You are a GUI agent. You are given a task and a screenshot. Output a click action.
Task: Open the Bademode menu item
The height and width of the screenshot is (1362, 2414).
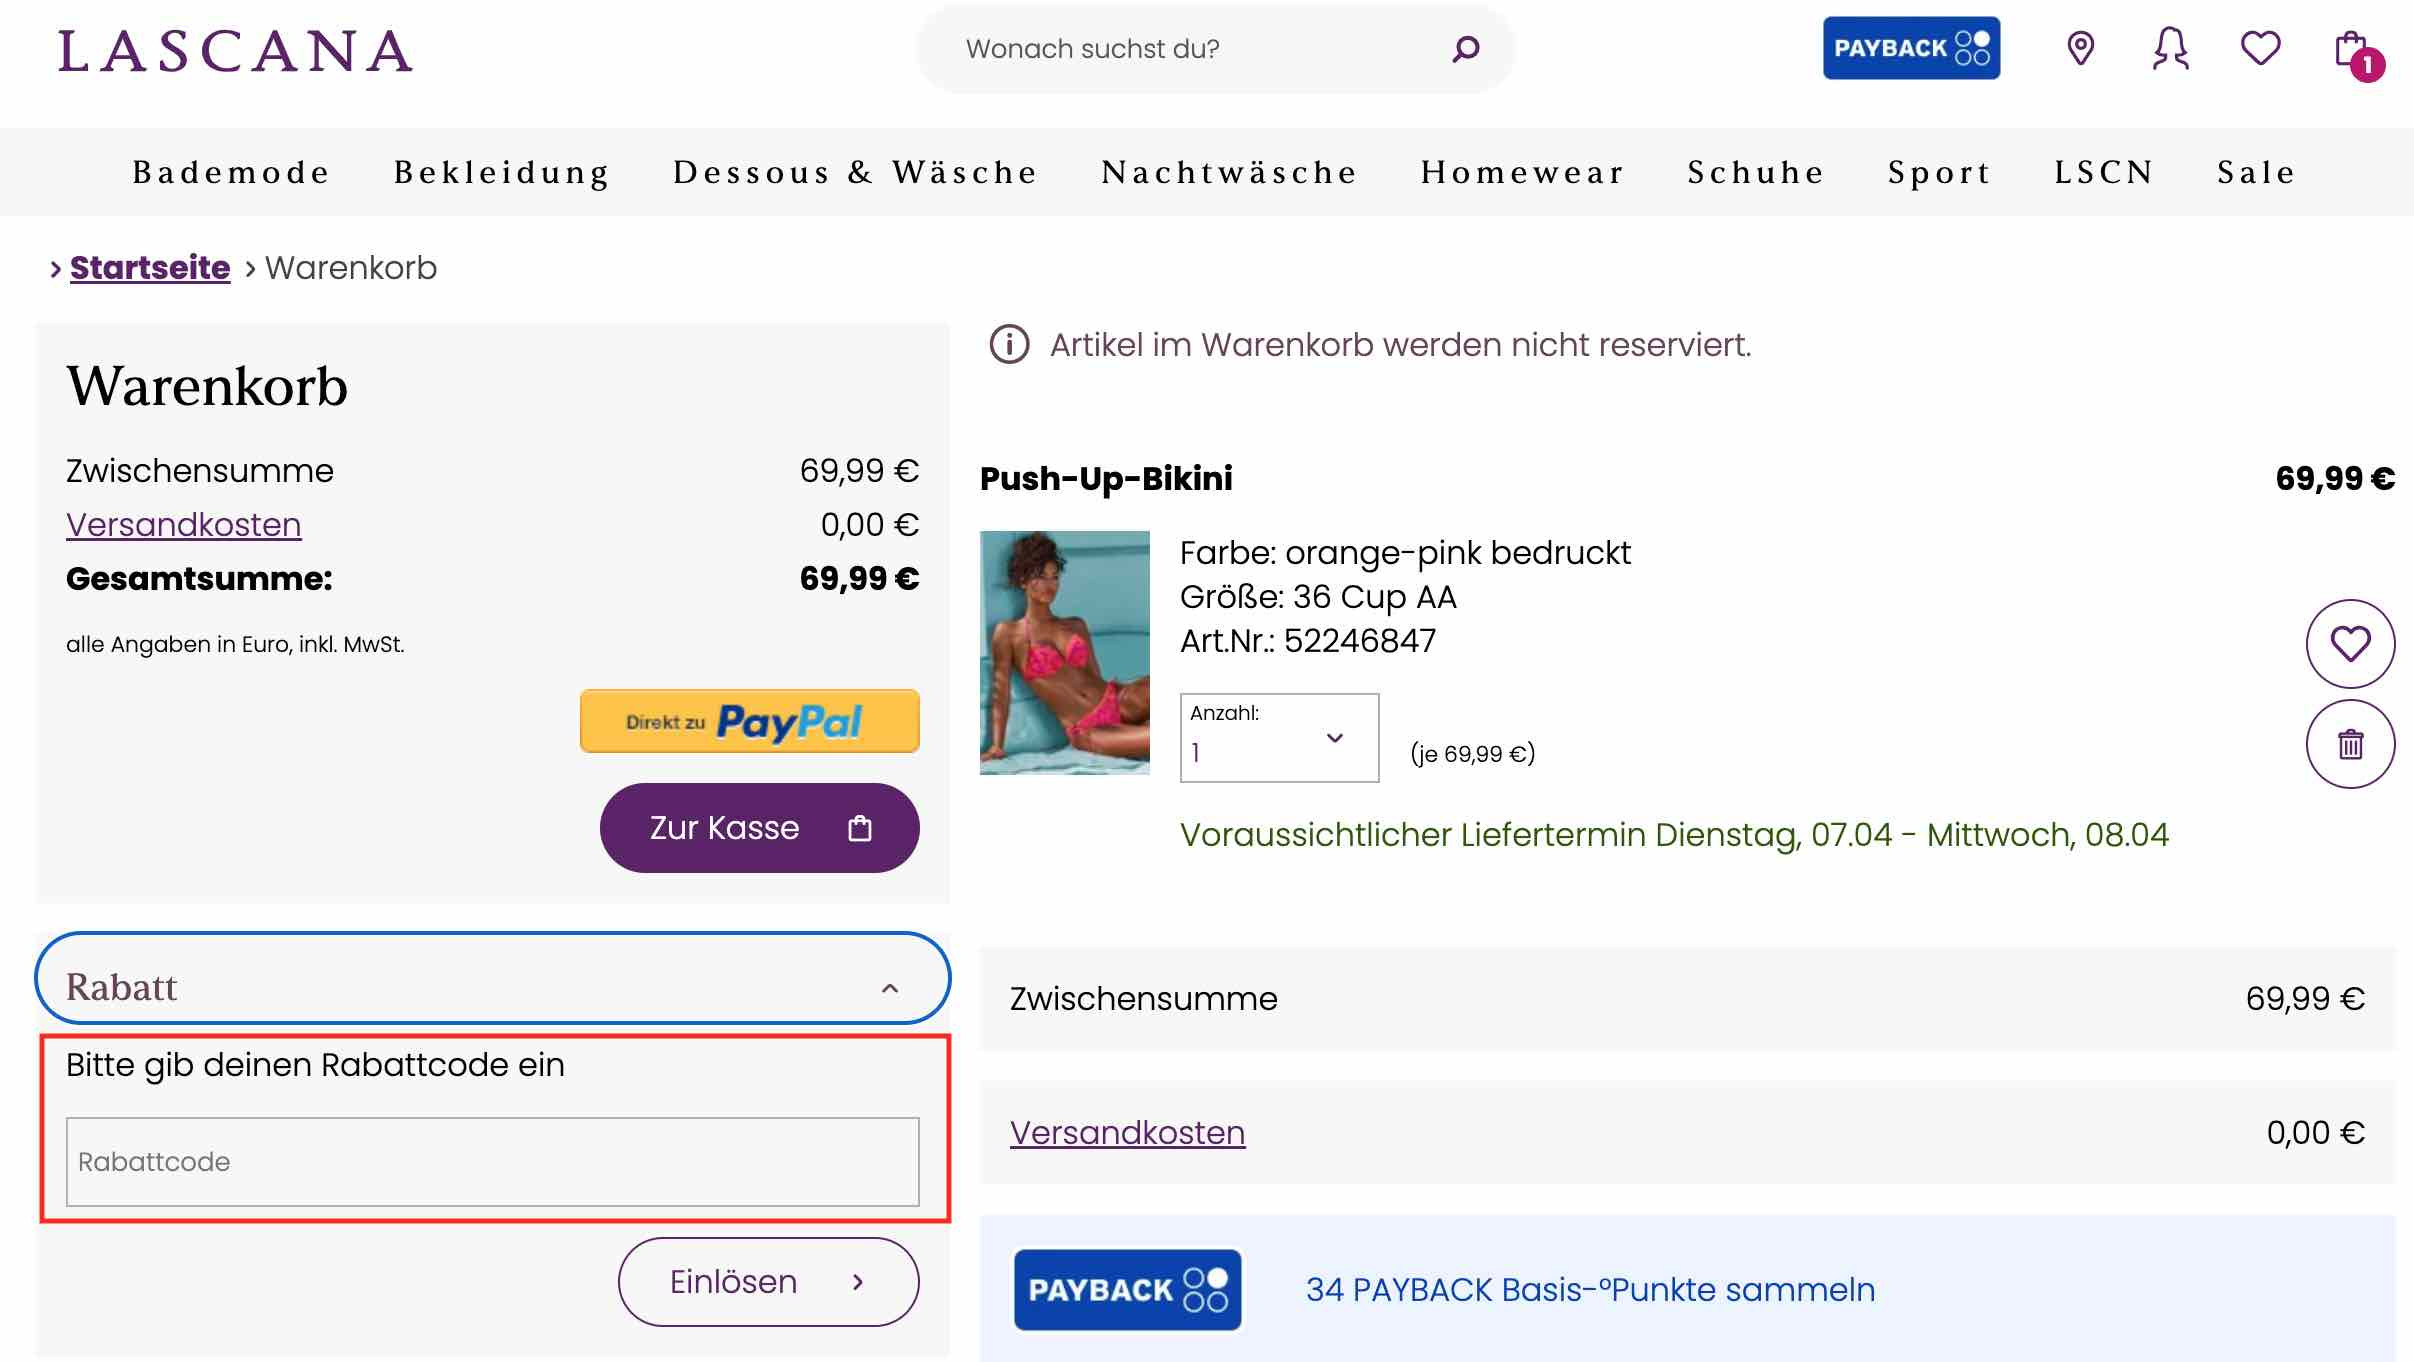(231, 171)
